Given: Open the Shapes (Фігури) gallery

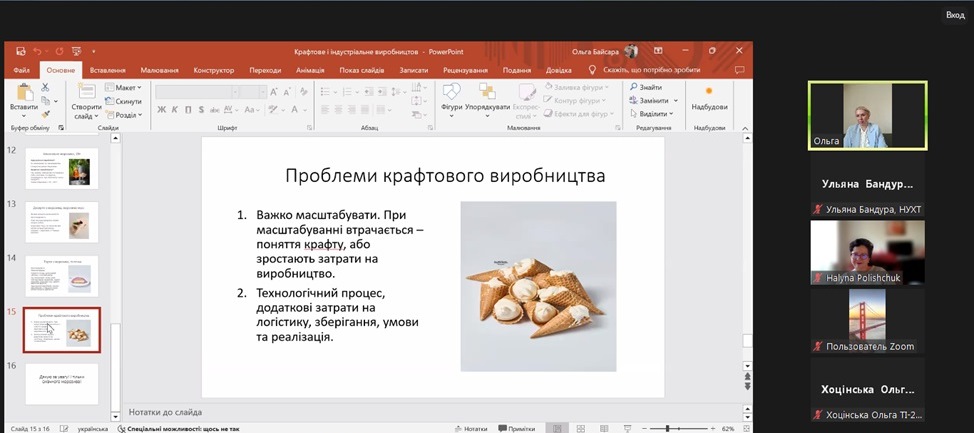Looking at the screenshot, I should point(451,95).
